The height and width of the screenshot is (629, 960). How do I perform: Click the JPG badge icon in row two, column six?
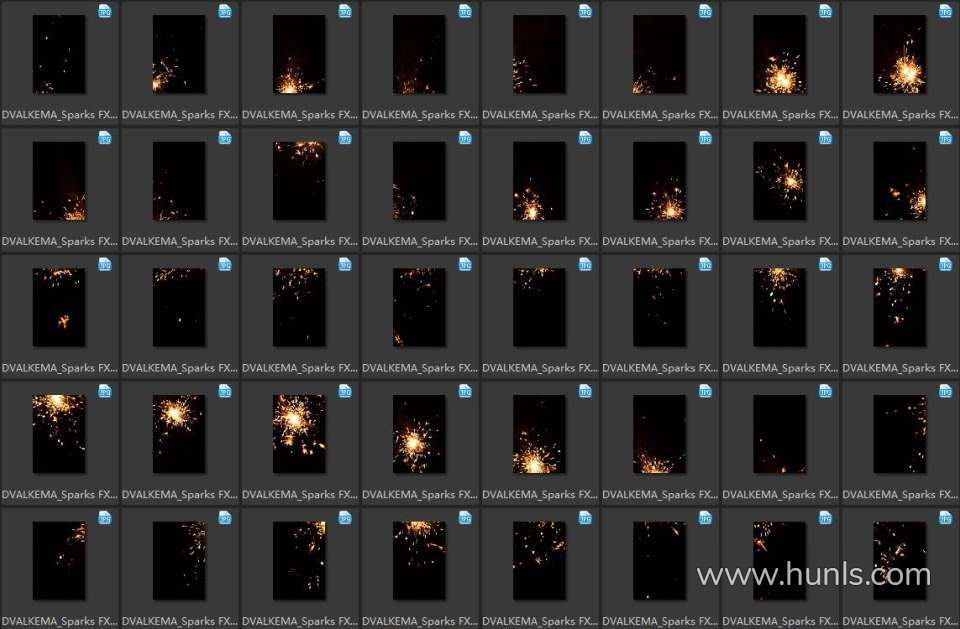click(705, 138)
